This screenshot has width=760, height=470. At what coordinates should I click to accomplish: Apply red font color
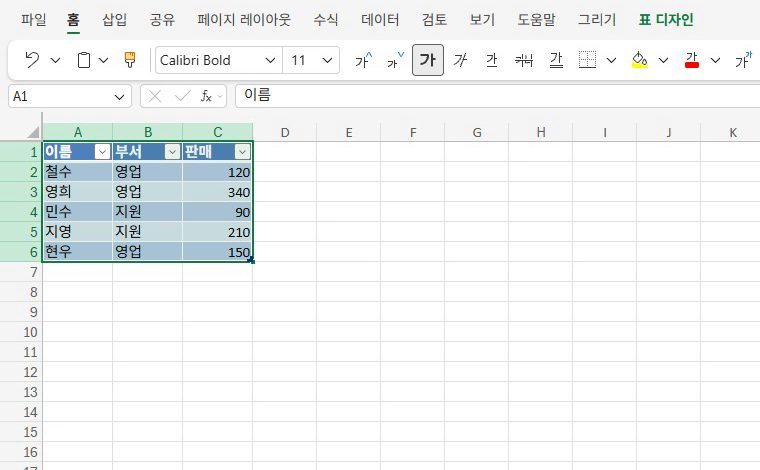(692, 60)
